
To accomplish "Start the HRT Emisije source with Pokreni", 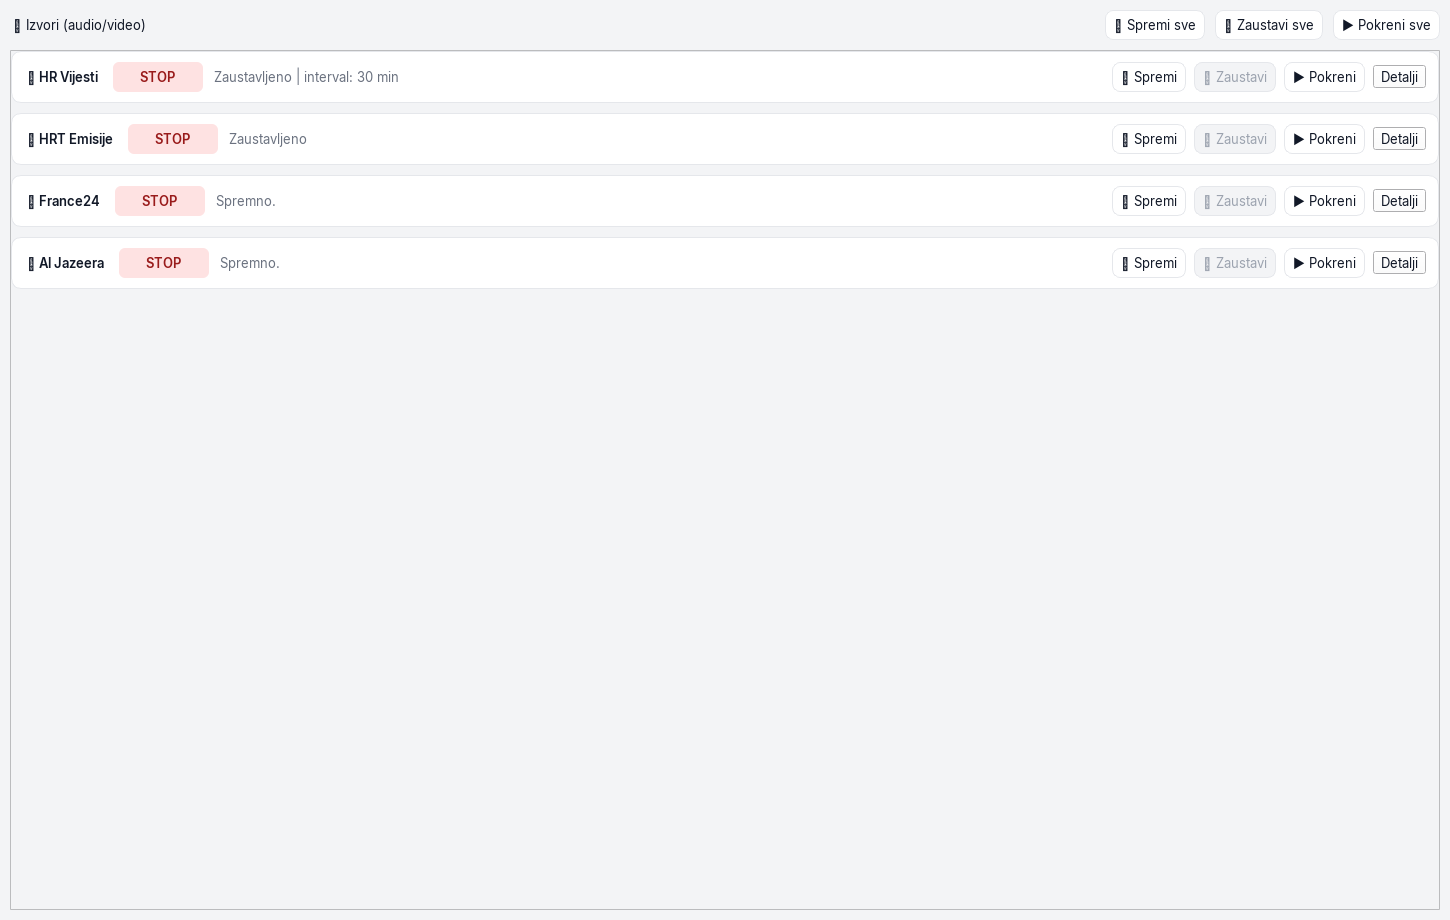I will (x=1324, y=139).
